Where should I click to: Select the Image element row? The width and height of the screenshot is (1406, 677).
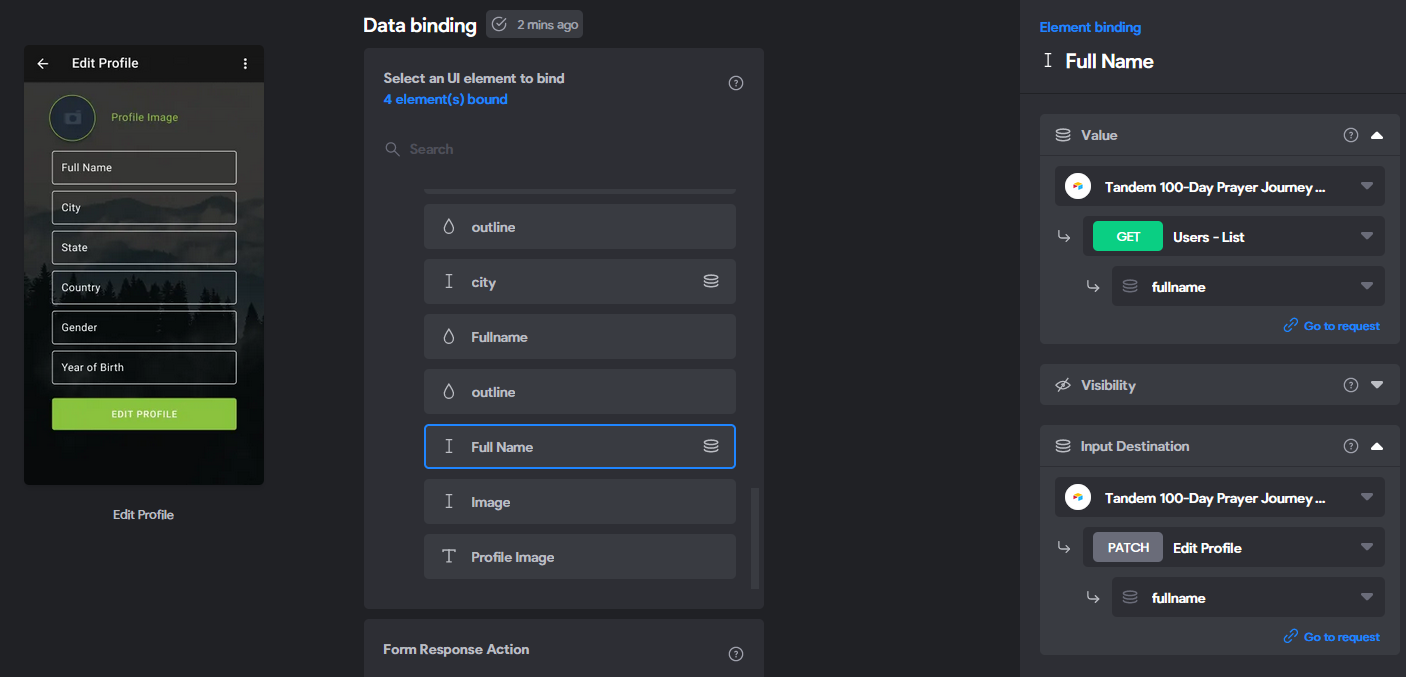point(580,502)
